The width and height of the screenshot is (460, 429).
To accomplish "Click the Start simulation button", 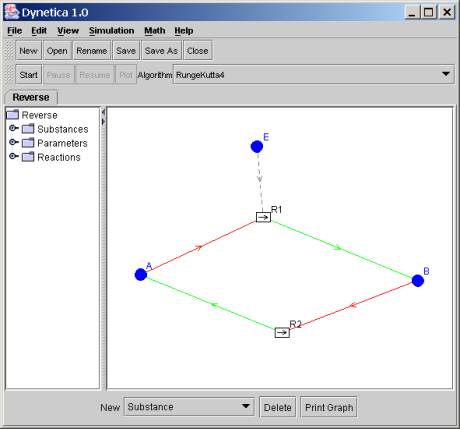I will (x=28, y=75).
